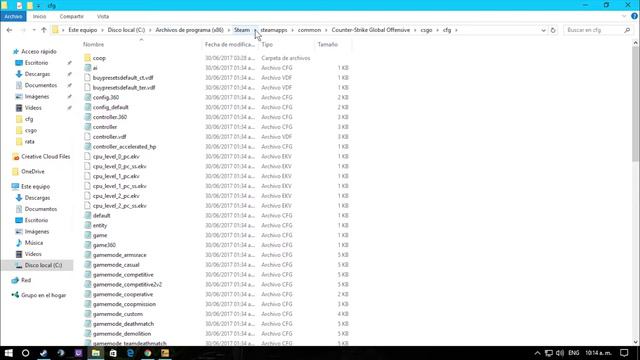Go to Disco local (C:) breadcrumb
This screenshot has width=640, height=360.
pos(126,30)
